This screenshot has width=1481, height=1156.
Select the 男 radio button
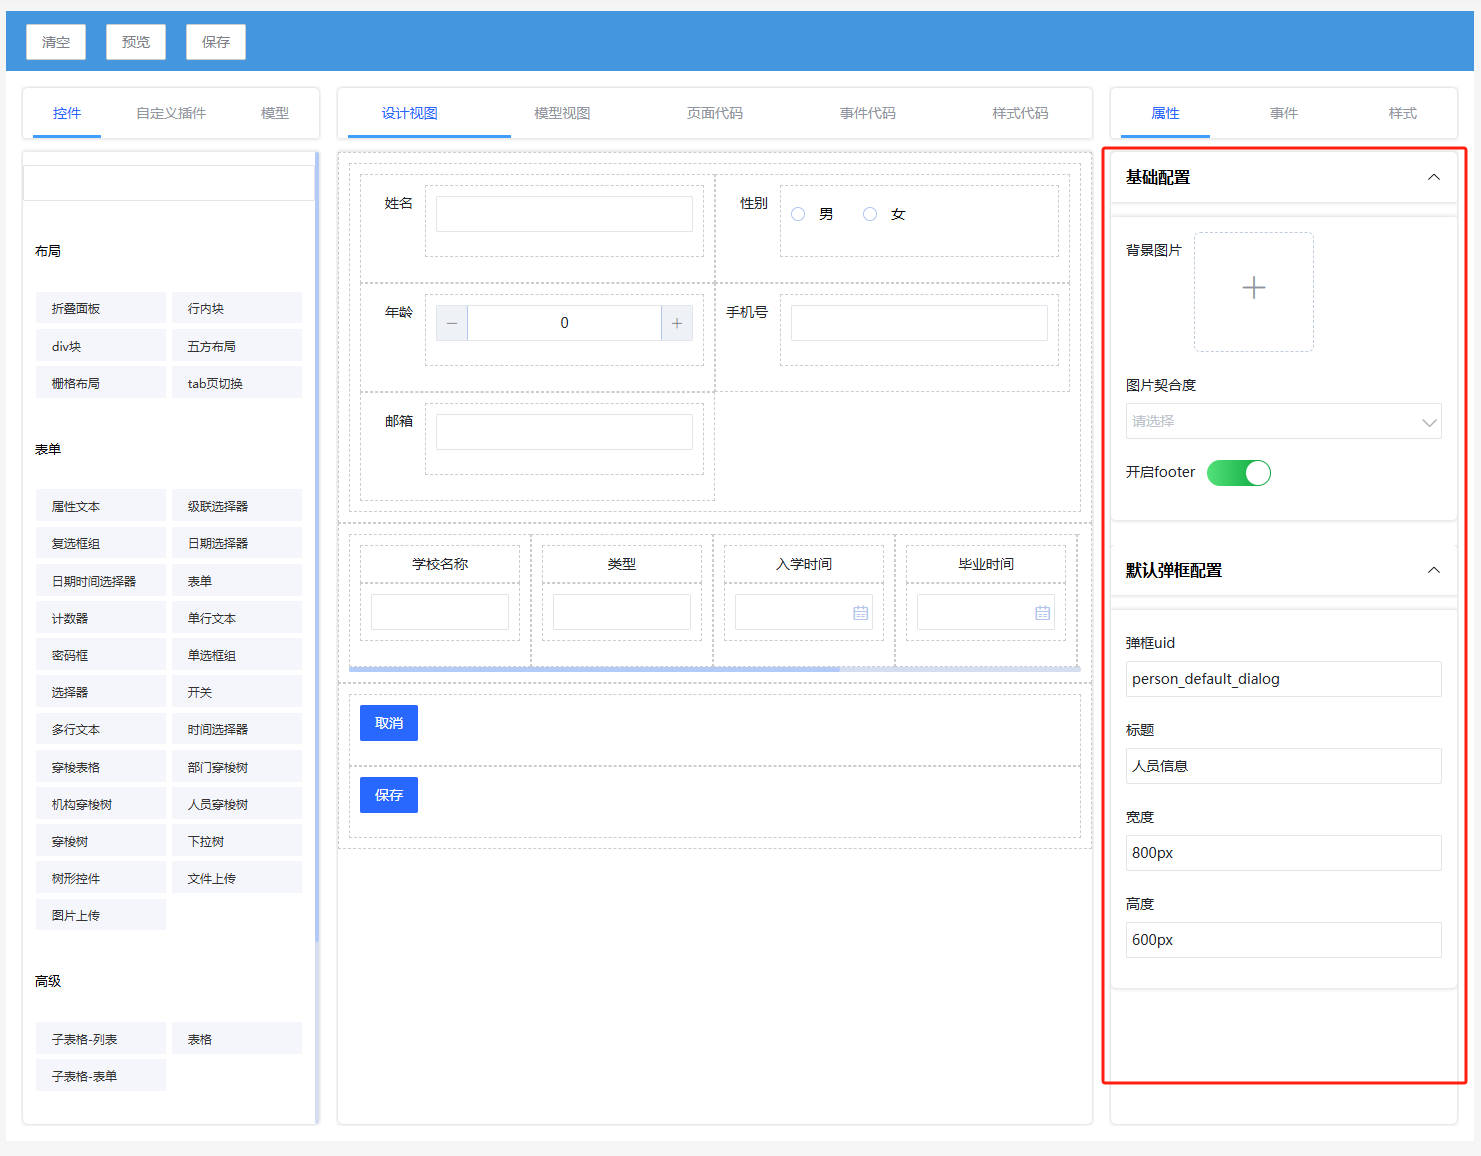click(x=798, y=214)
